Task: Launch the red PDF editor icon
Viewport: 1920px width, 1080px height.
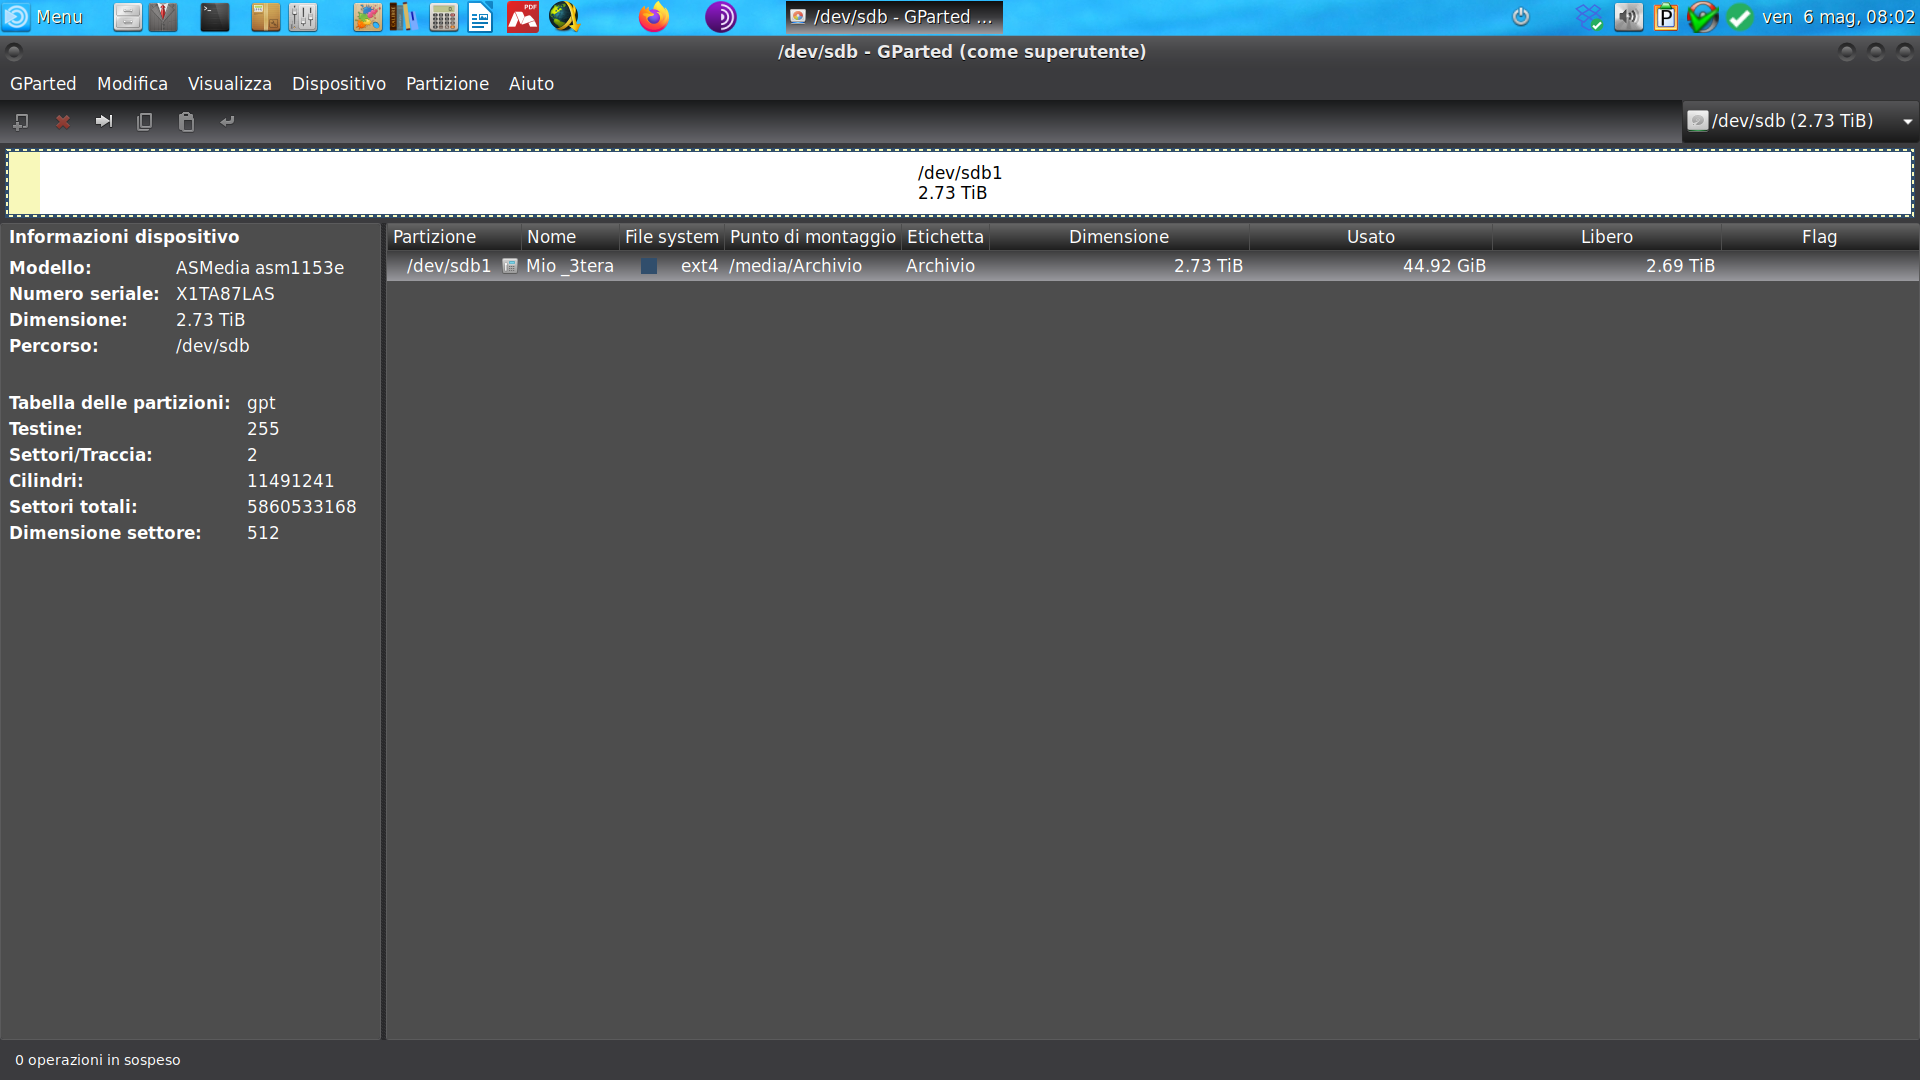Action: tap(522, 17)
